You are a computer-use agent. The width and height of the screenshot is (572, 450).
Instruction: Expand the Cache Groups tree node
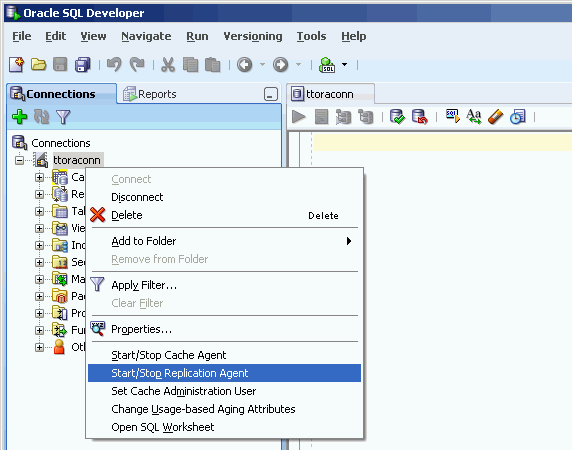coord(39,177)
